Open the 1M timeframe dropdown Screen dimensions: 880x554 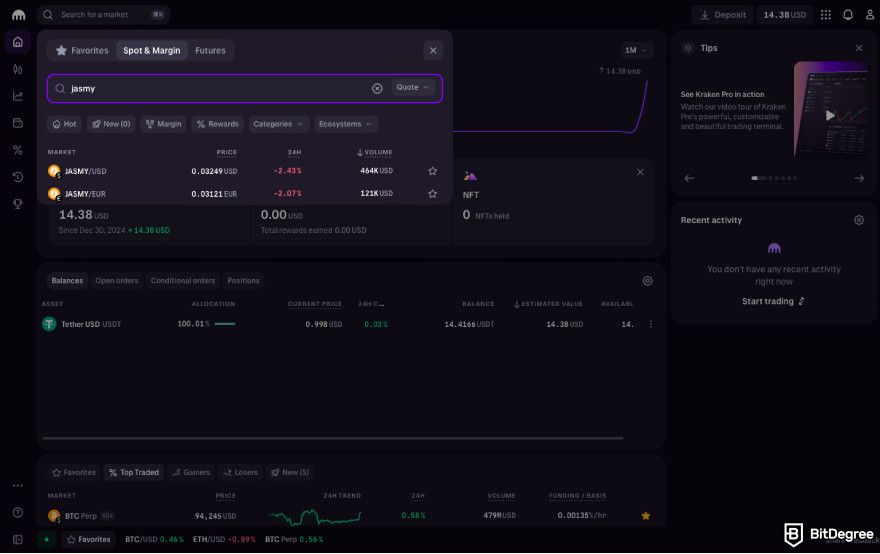click(636, 50)
